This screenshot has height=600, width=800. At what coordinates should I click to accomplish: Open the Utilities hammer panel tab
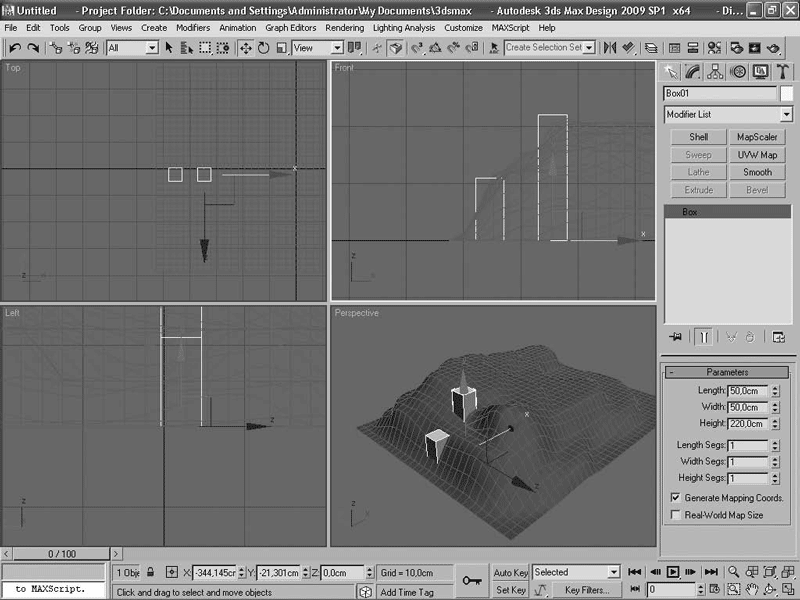point(783,71)
